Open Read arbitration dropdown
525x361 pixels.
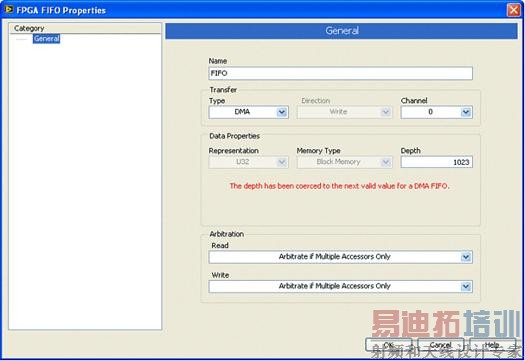(341, 257)
